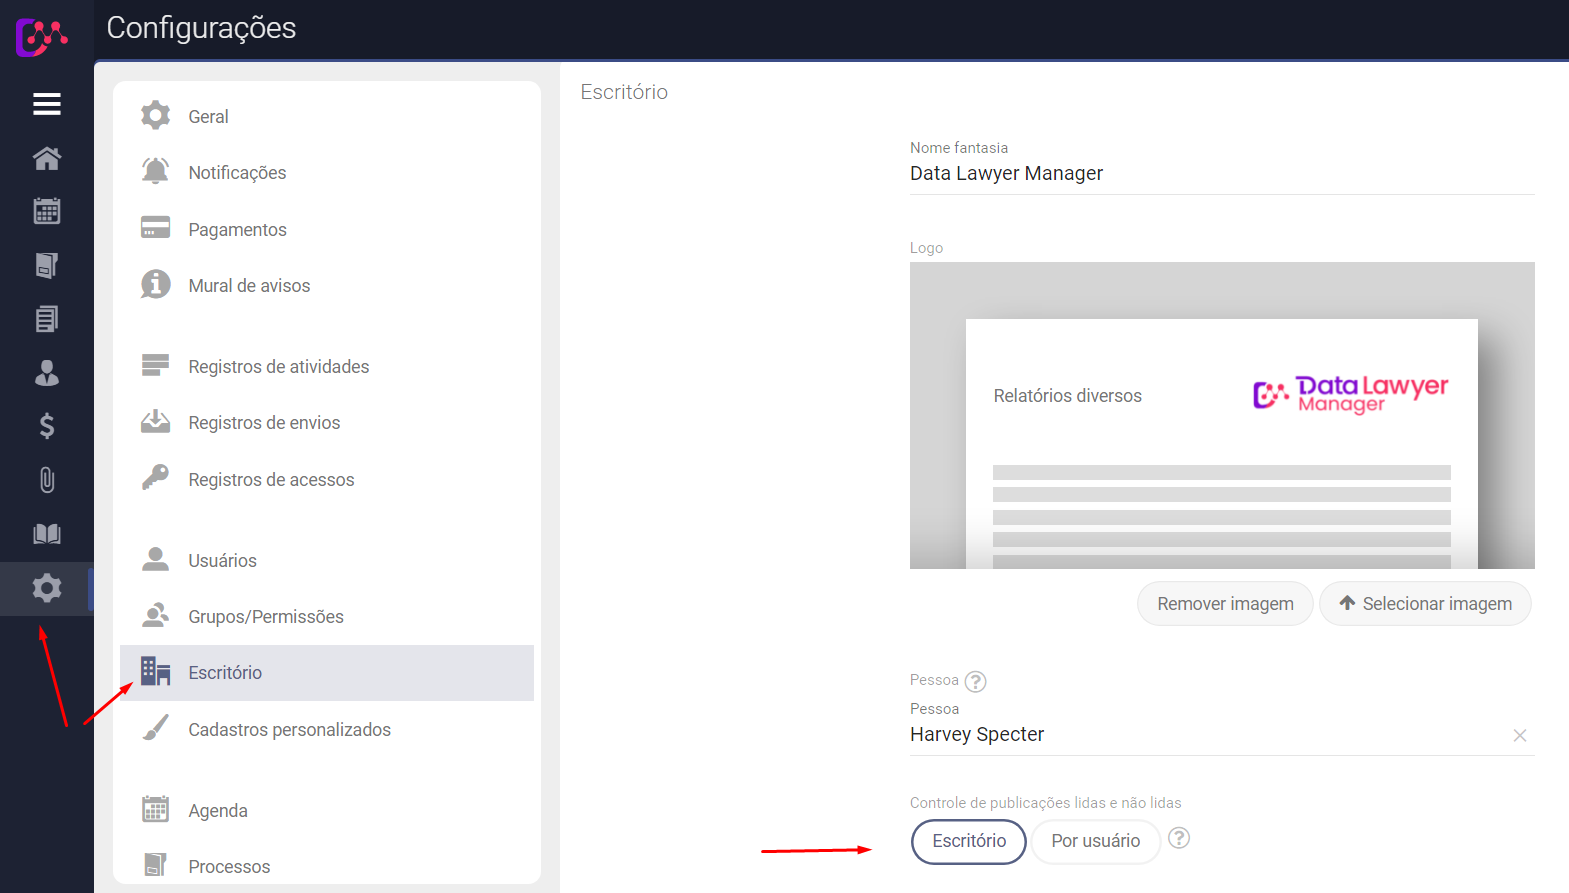1569x893 pixels.
Task: Go to home icon in sidebar
Action: pos(47,158)
